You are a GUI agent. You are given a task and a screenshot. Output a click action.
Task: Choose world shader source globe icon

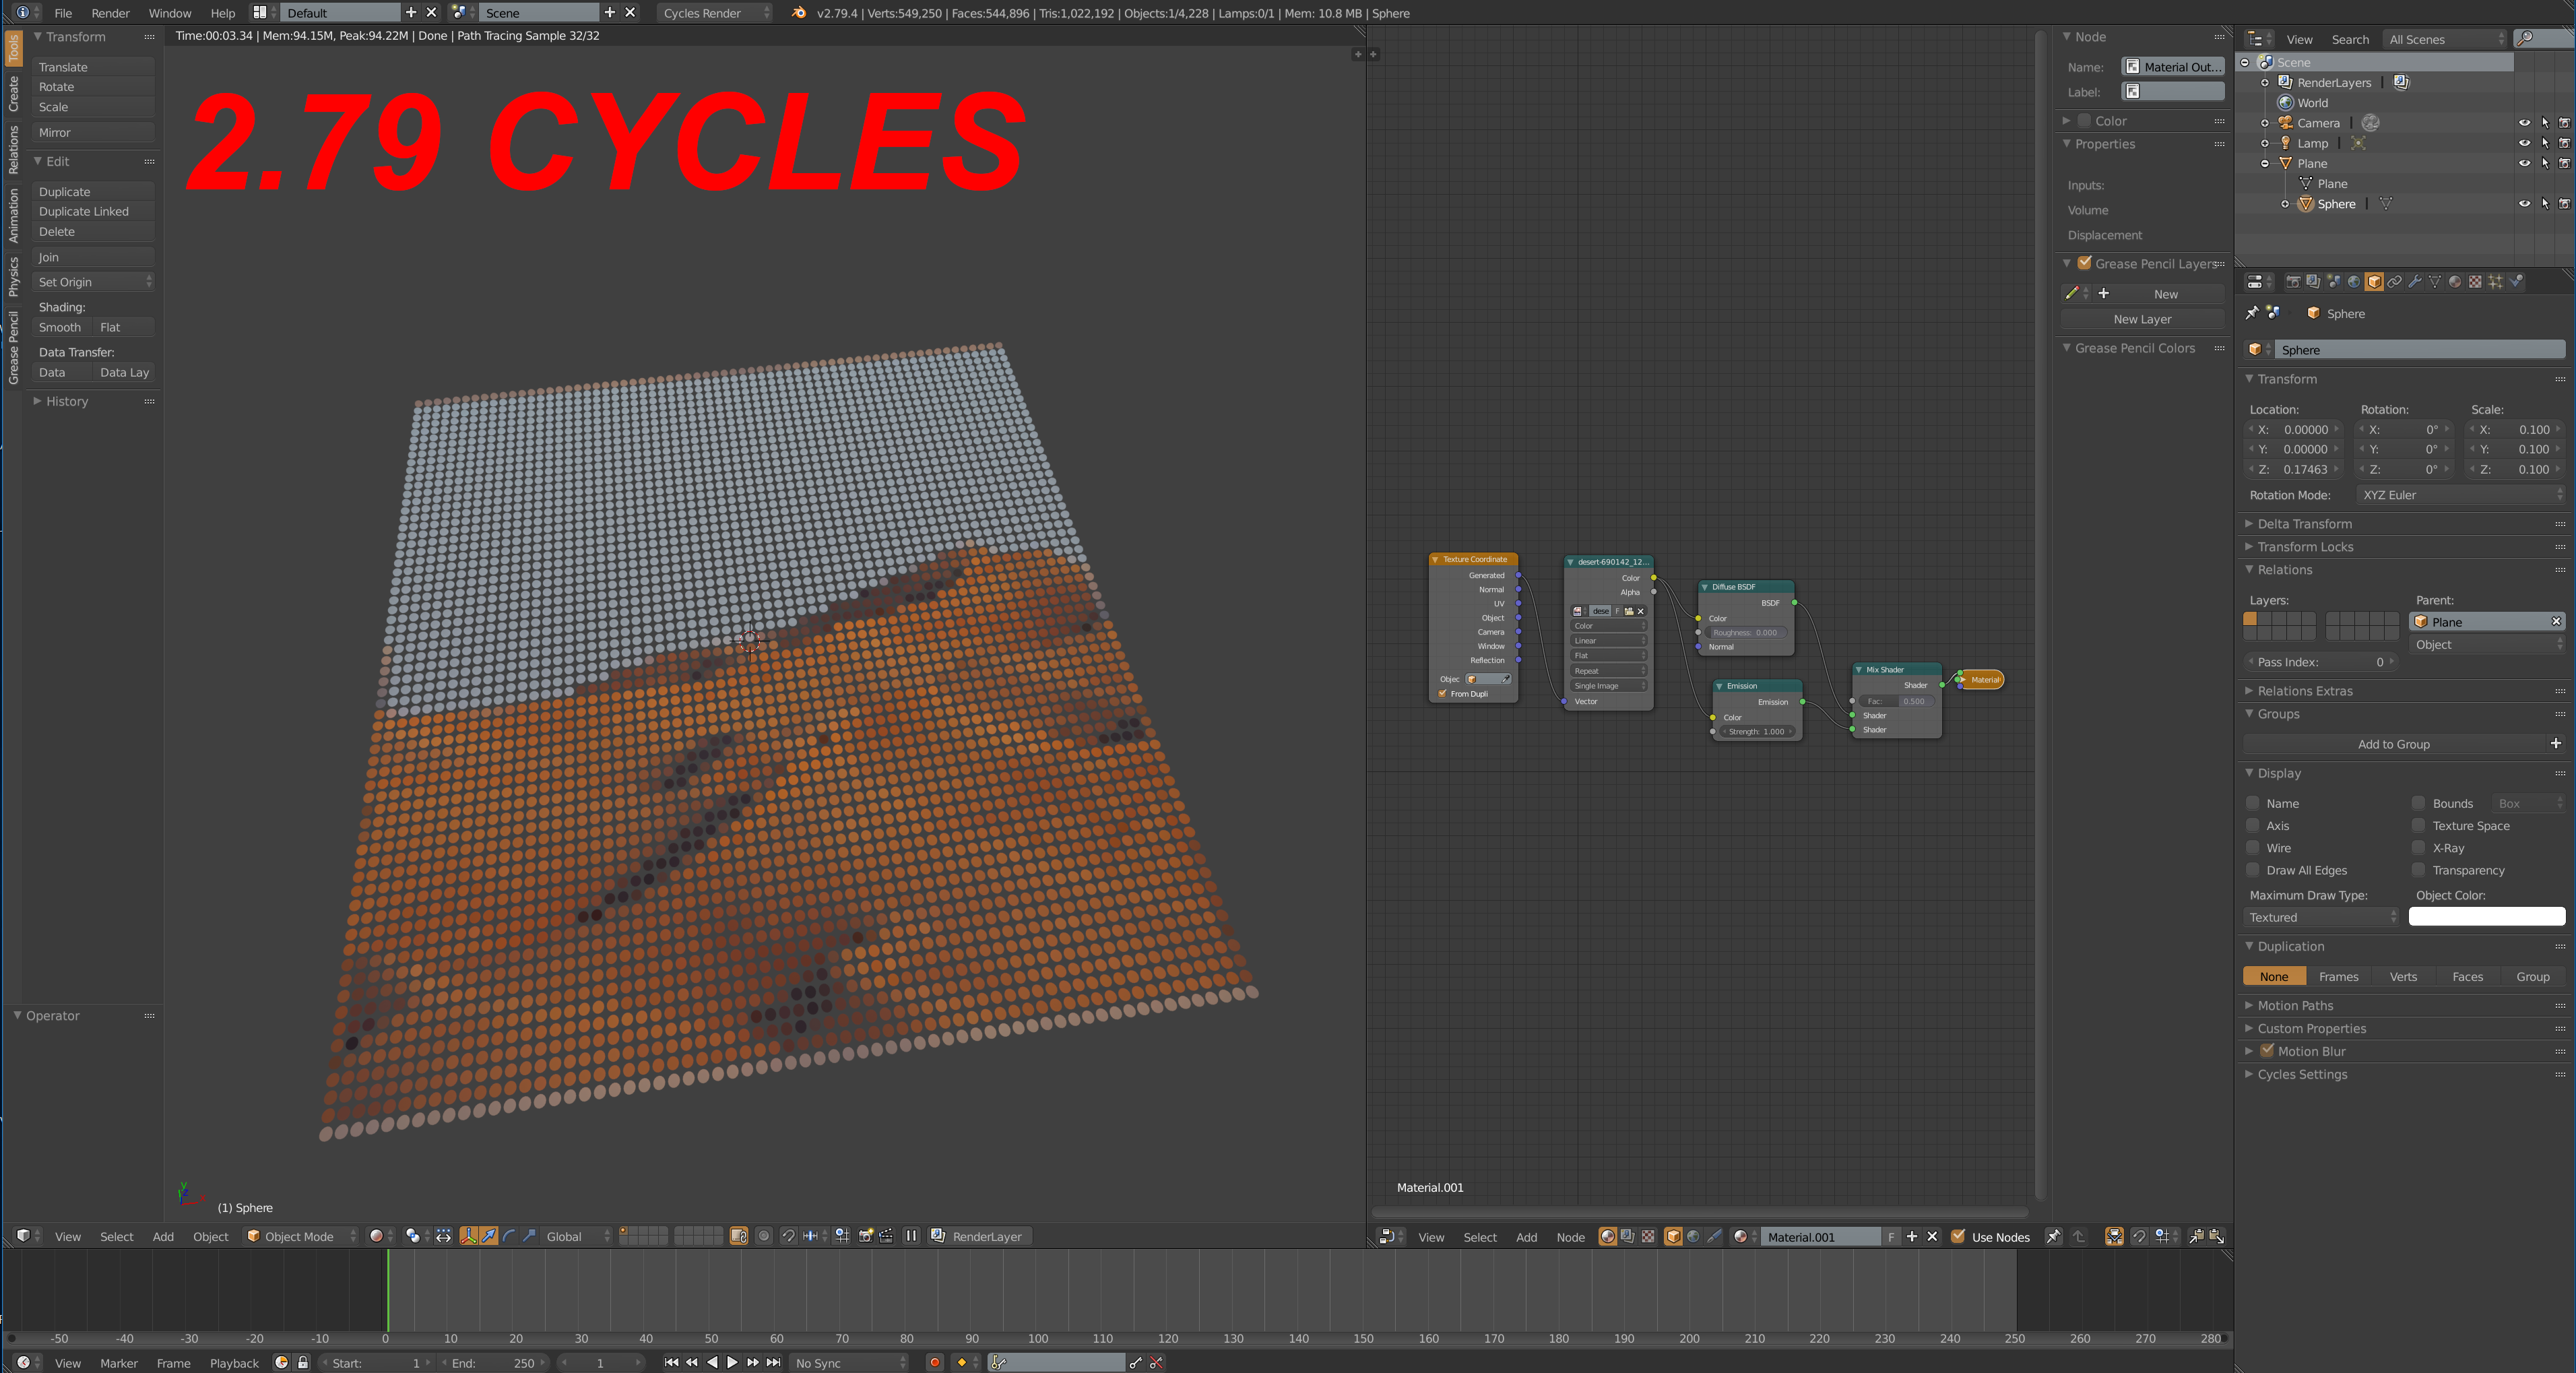[x=1693, y=1237]
